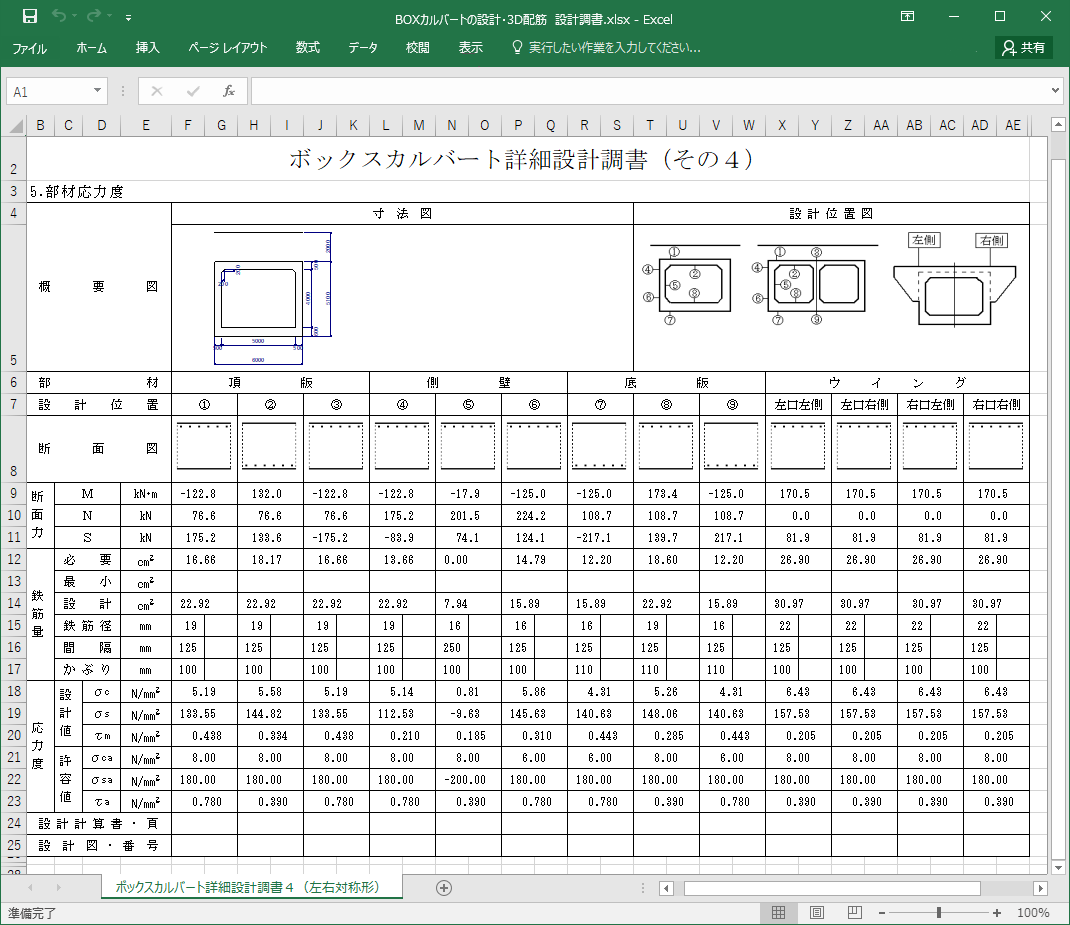Click the cell value 7.94 in 設計 row
1070x925 pixels.
pos(468,604)
